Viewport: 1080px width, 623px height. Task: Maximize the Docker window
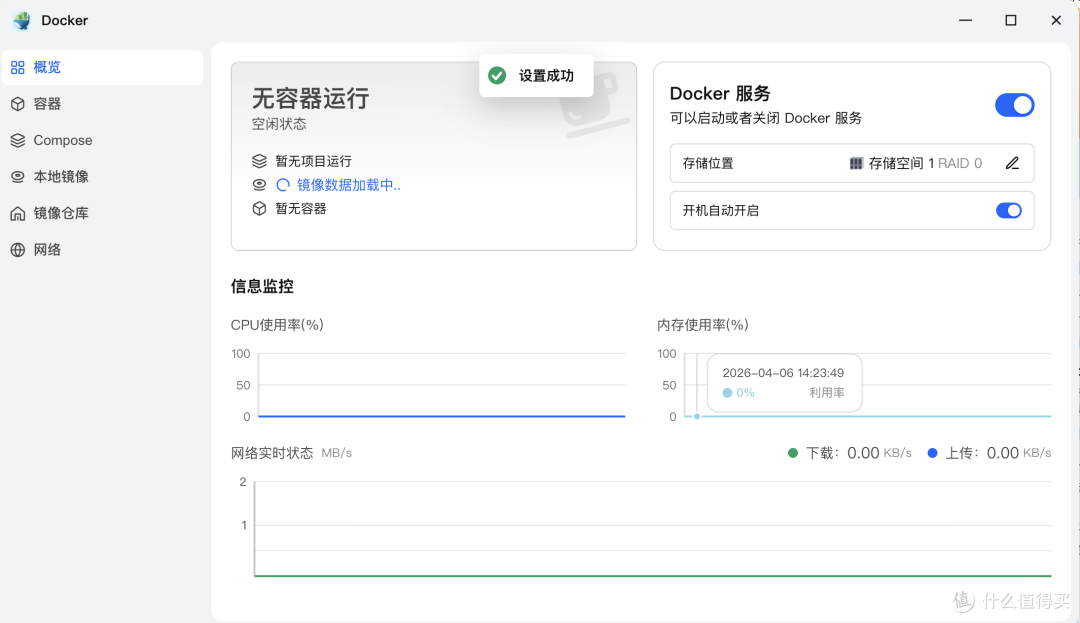tap(1010, 21)
